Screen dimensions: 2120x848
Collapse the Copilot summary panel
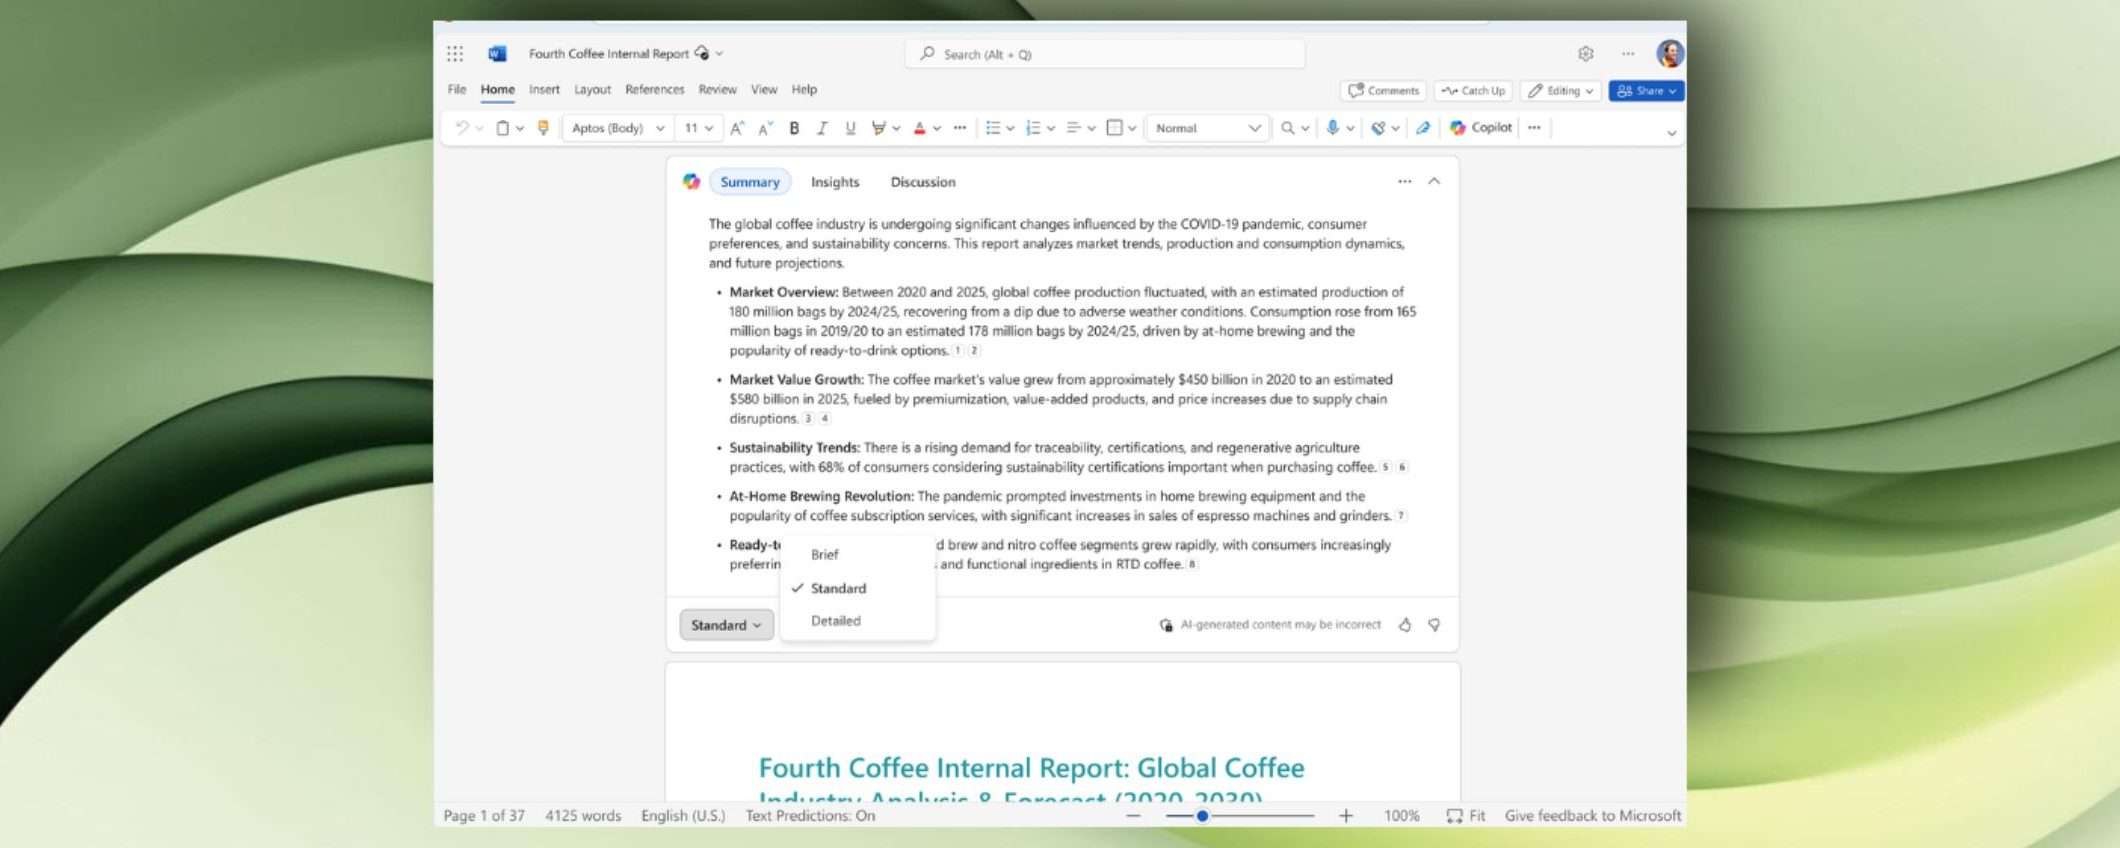(1434, 182)
